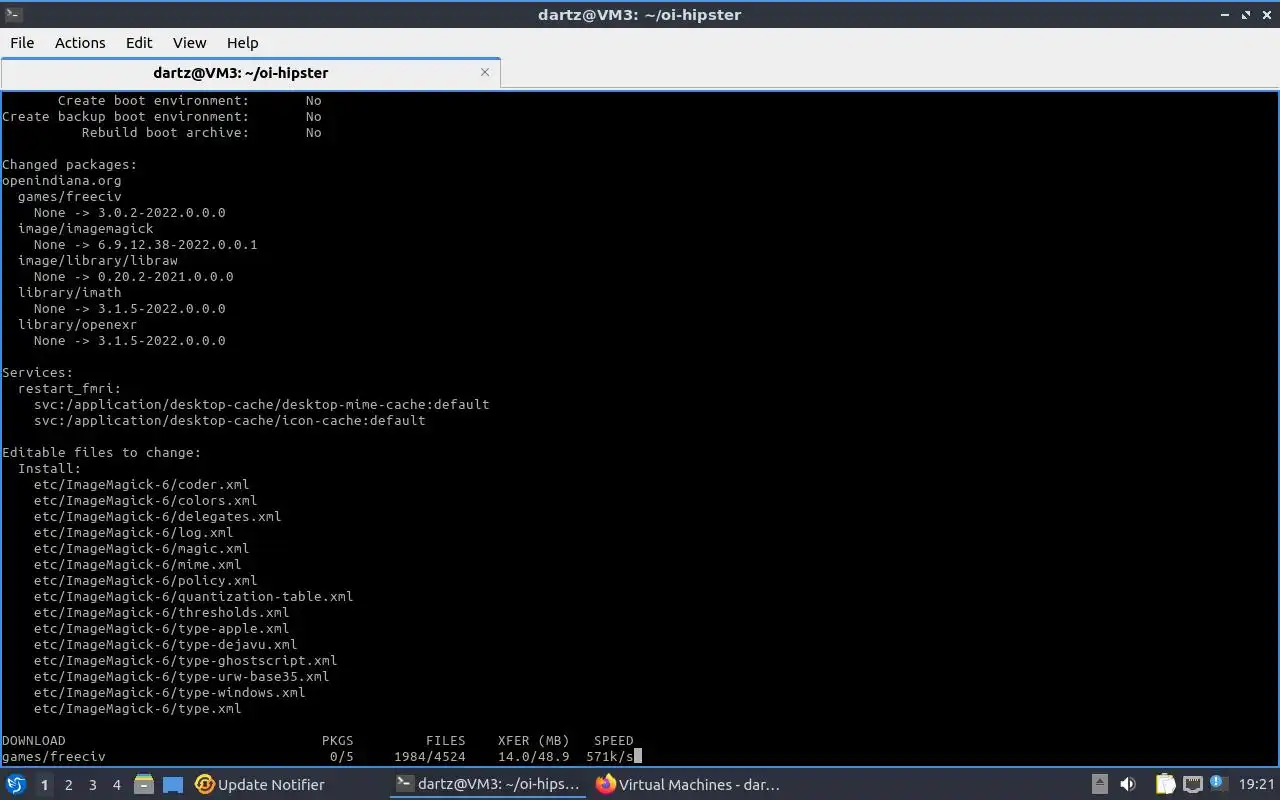Screen dimensions: 1280x800
Task: Click the 'image/imagemagick' package line
Action: point(86,229)
